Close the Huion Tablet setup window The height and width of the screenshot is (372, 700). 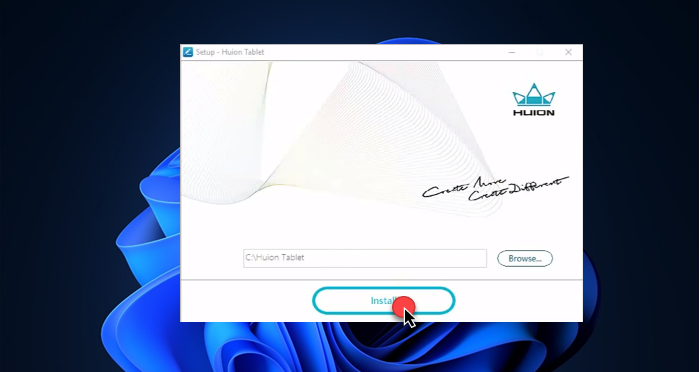(x=568, y=52)
